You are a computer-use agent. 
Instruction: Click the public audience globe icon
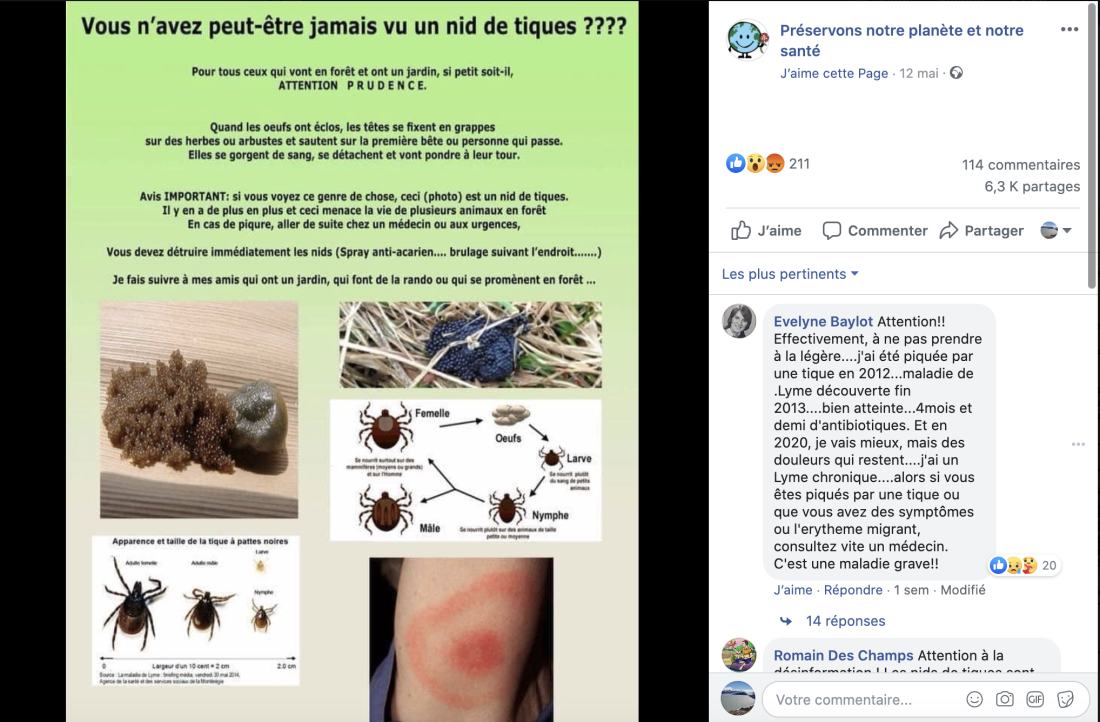956,73
